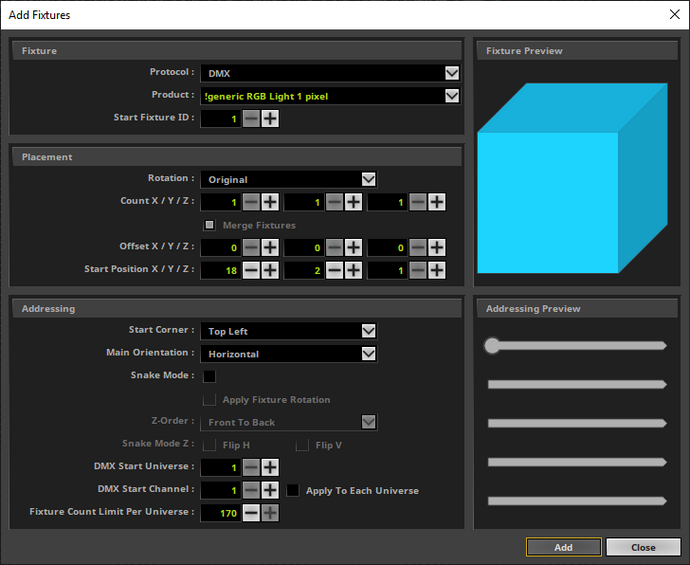The width and height of the screenshot is (690, 565).
Task: Increase Count Z with plus button
Action: click(x=437, y=202)
